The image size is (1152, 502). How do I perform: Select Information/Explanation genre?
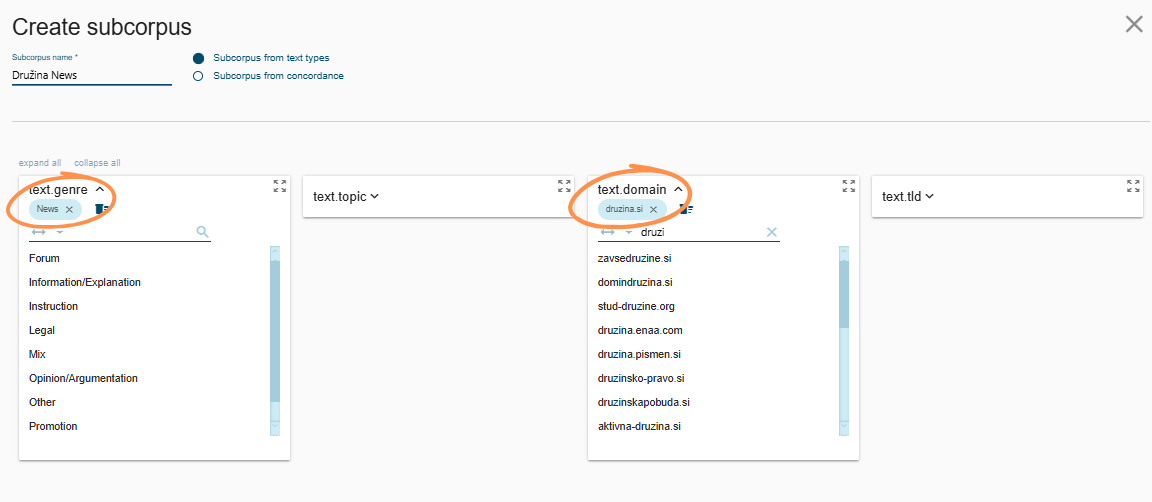click(x=84, y=282)
